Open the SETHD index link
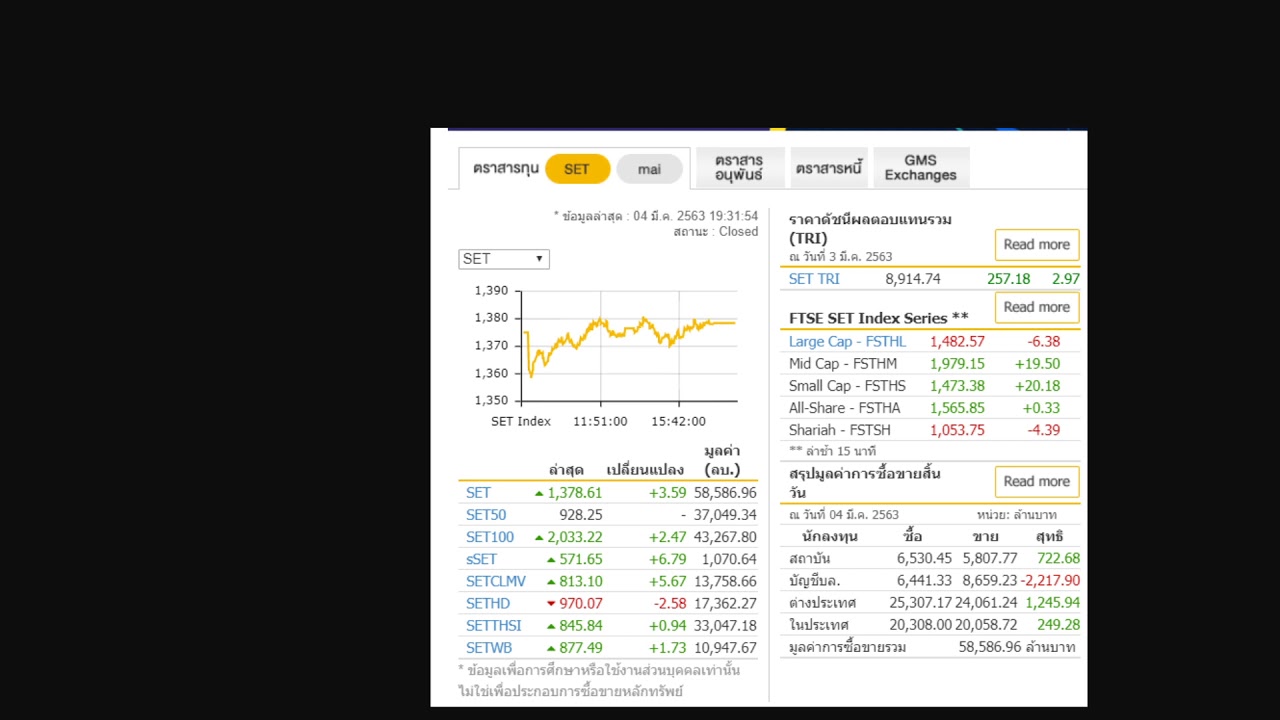 (488, 603)
